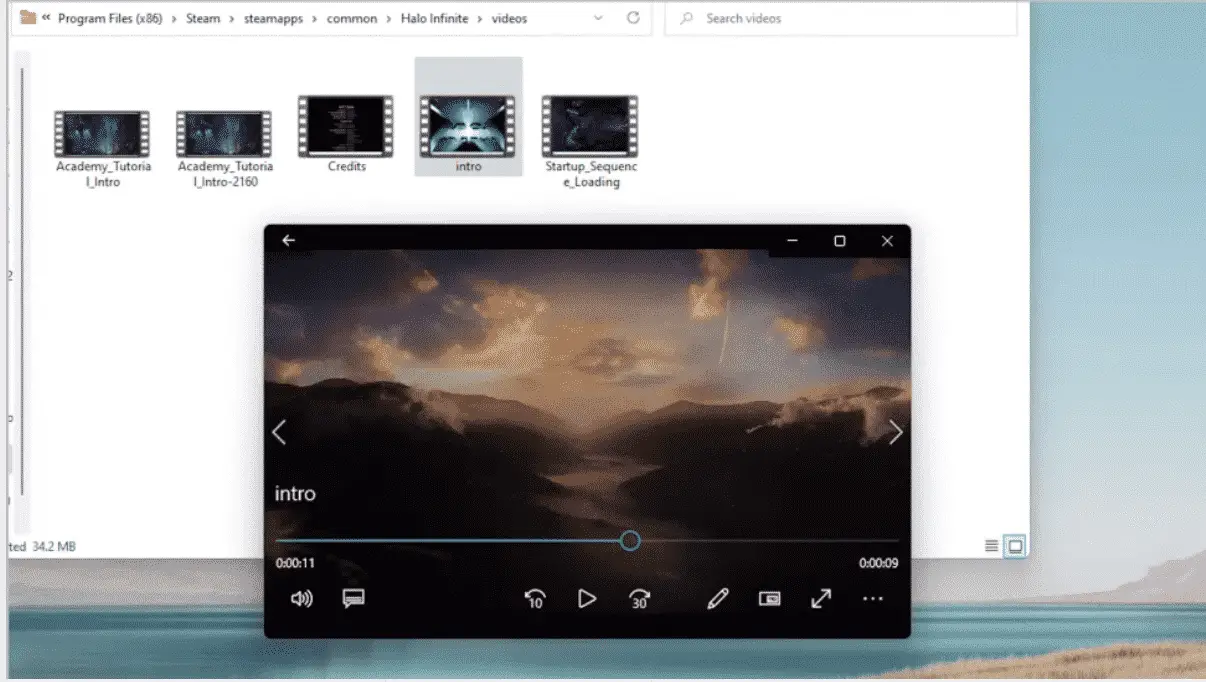This screenshot has width=1206, height=682.
Task: Click the search magnifier icon in Explorer
Action: [687, 18]
